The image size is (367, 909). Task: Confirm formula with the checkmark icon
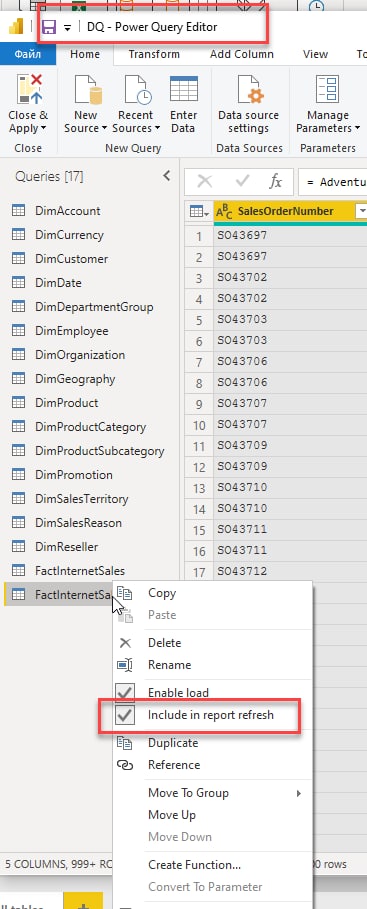pos(242,182)
